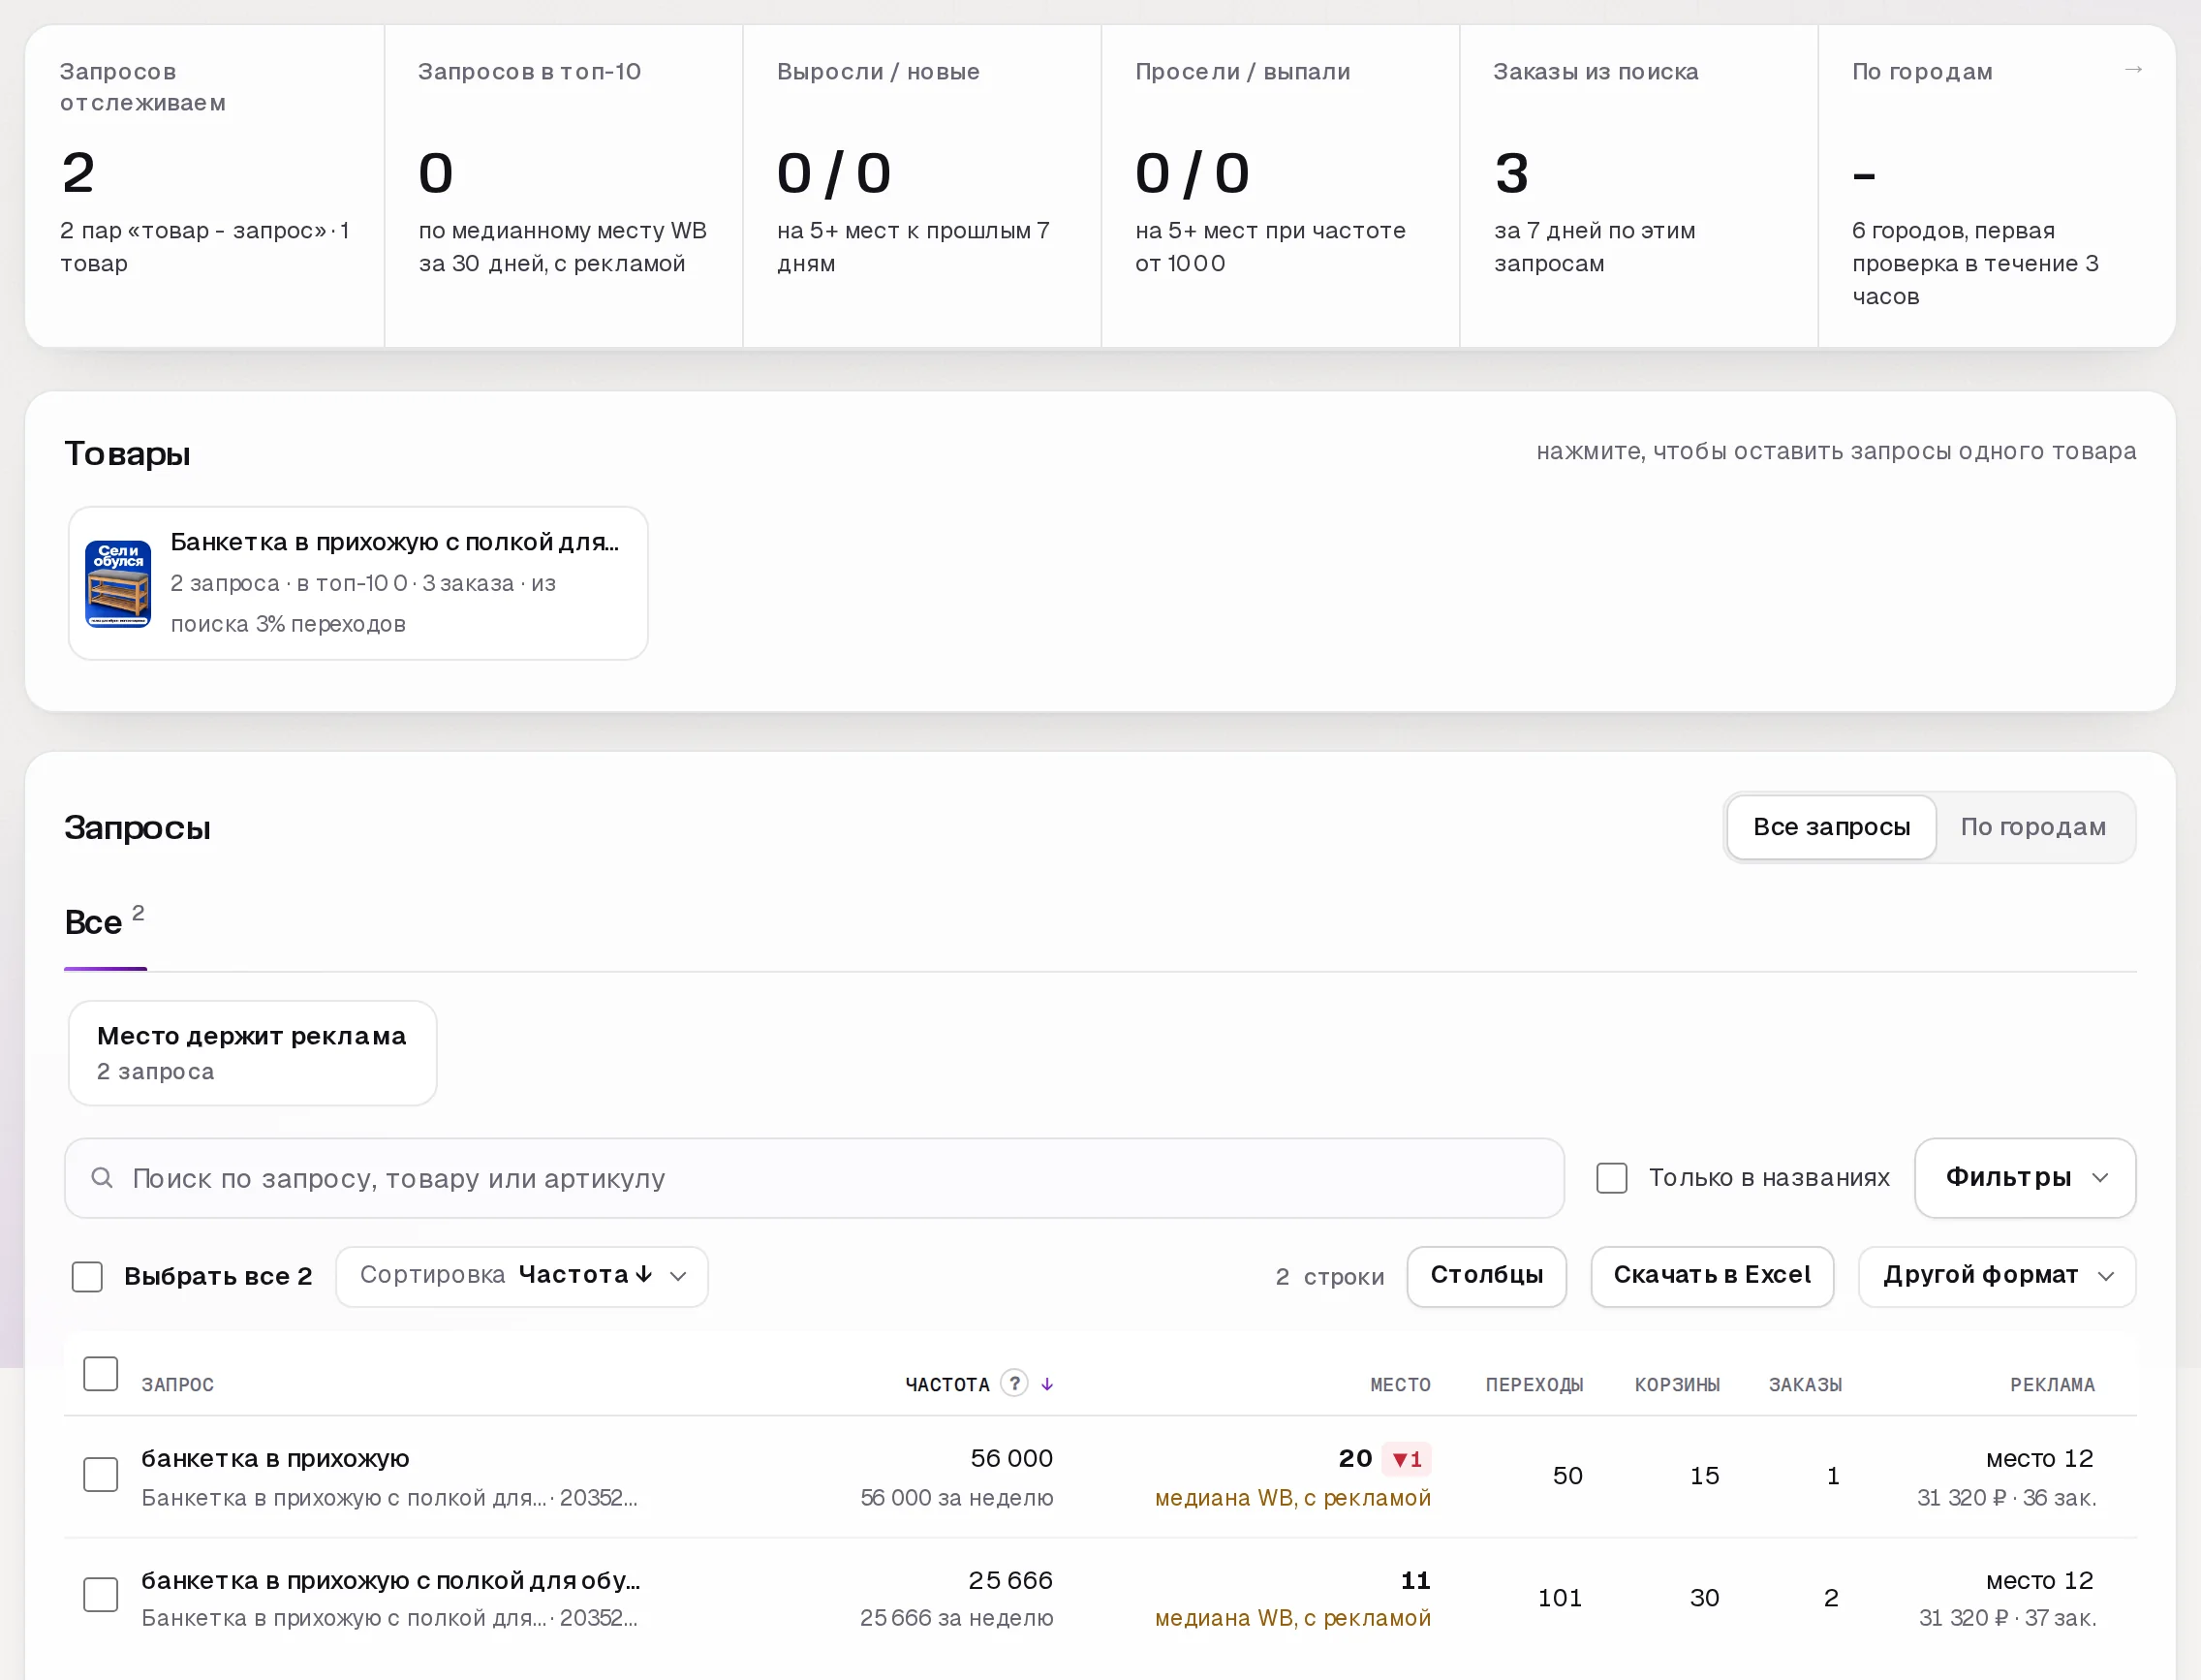The image size is (2201, 1680).
Task: Tick the table header select-all checkbox
Action: coord(100,1374)
